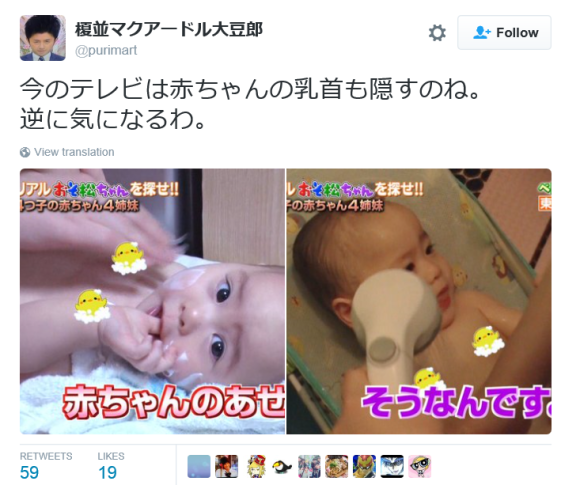Open the first light-blue liker avatar
This screenshot has width=580, height=485.
tap(199, 466)
